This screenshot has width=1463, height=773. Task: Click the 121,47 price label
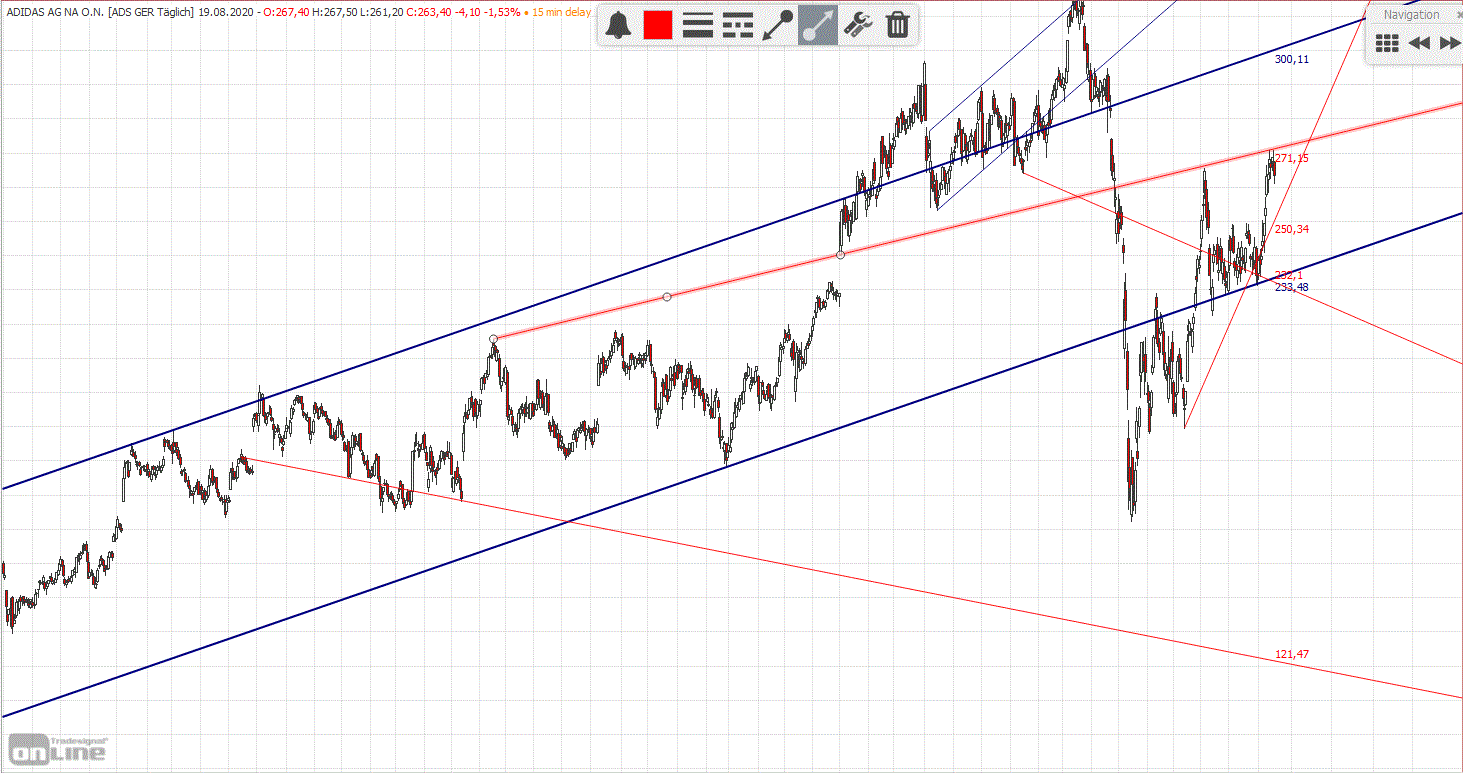(x=1291, y=654)
